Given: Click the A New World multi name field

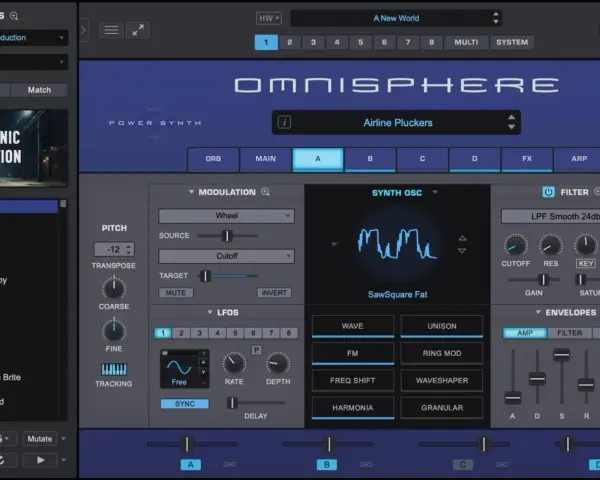Looking at the screenshot, I should pos(396,18).
